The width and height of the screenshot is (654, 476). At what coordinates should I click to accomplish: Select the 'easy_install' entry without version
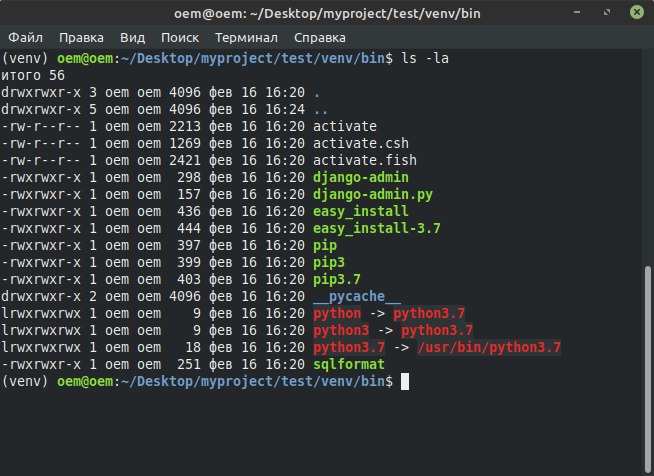361,212
